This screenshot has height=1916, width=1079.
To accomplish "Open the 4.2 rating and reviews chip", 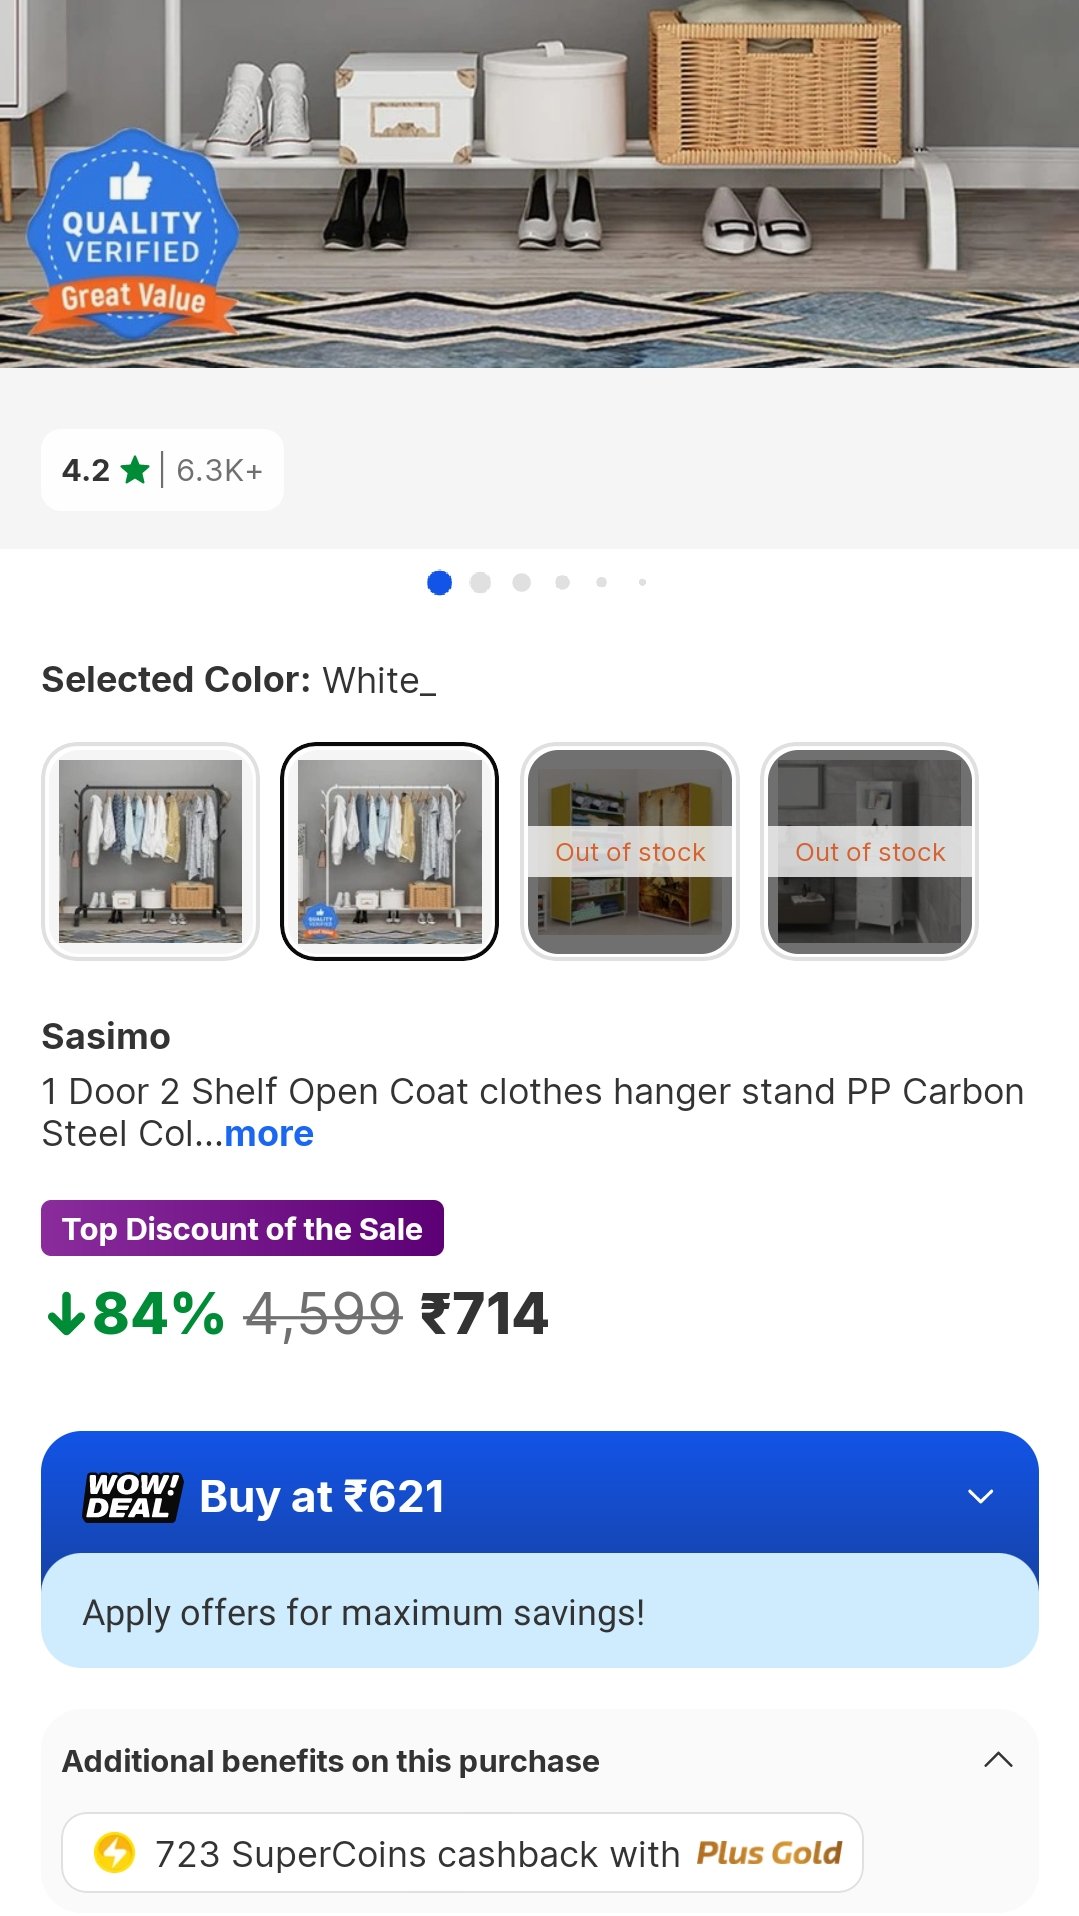I will pos(162,470).
